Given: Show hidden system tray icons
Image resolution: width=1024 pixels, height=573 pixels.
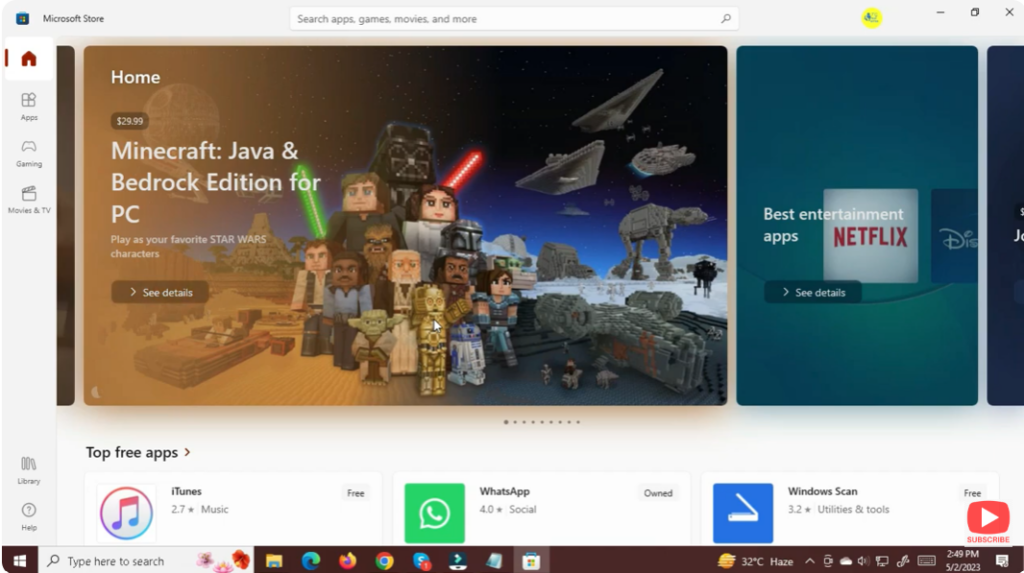Looking at the screenshot, I should (x=810, y=561).
